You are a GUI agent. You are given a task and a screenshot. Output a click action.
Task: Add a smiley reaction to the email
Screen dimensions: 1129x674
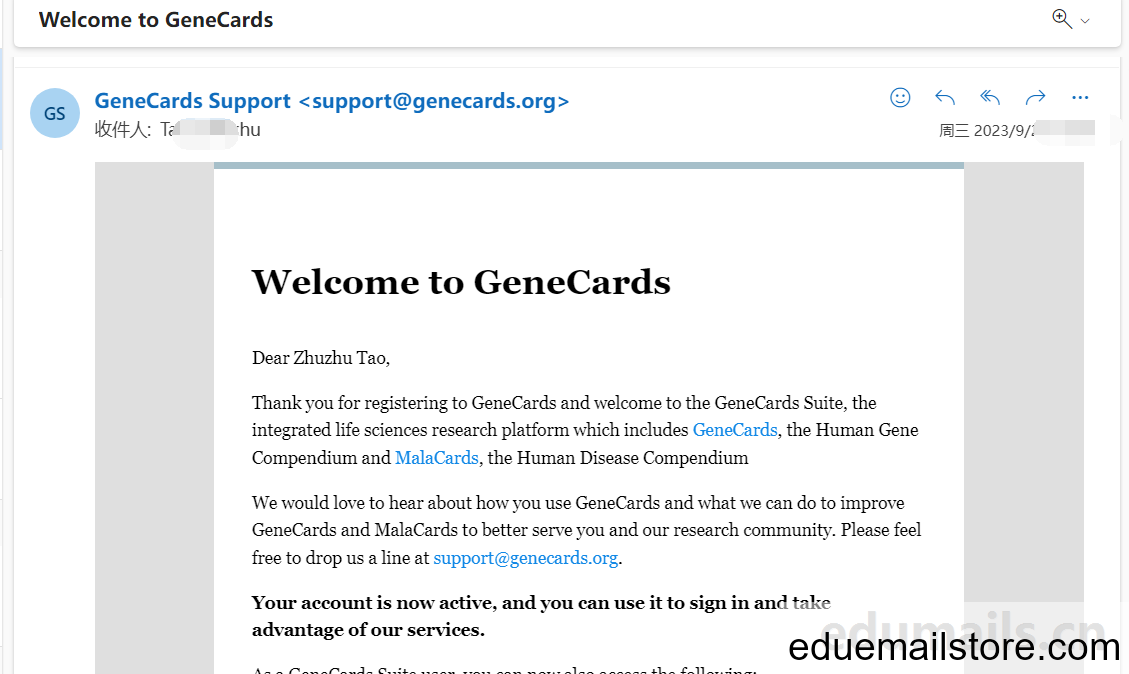[x=900, y=97]
